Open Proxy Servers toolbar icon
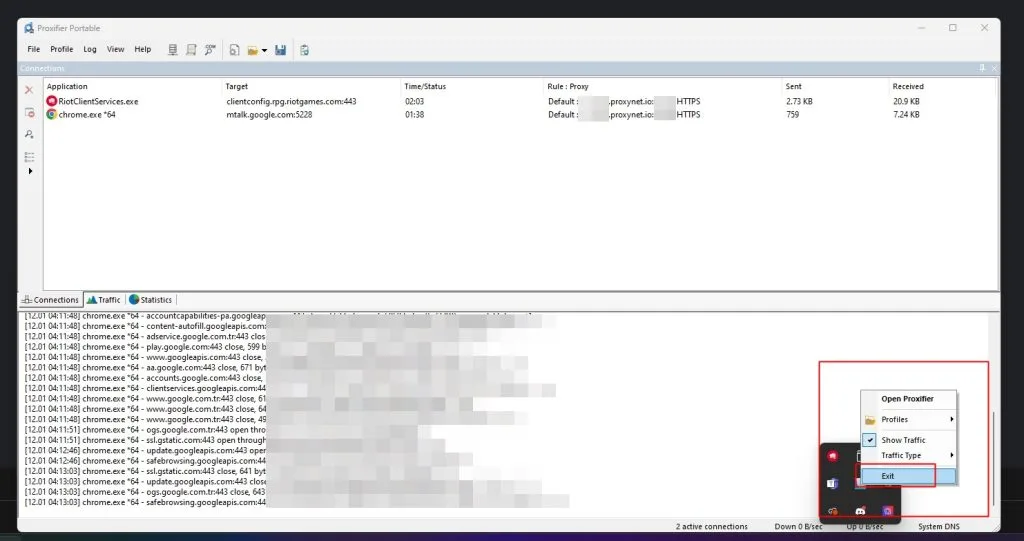The width and height of the screenshot is (1024, 541). coord(172,50)
